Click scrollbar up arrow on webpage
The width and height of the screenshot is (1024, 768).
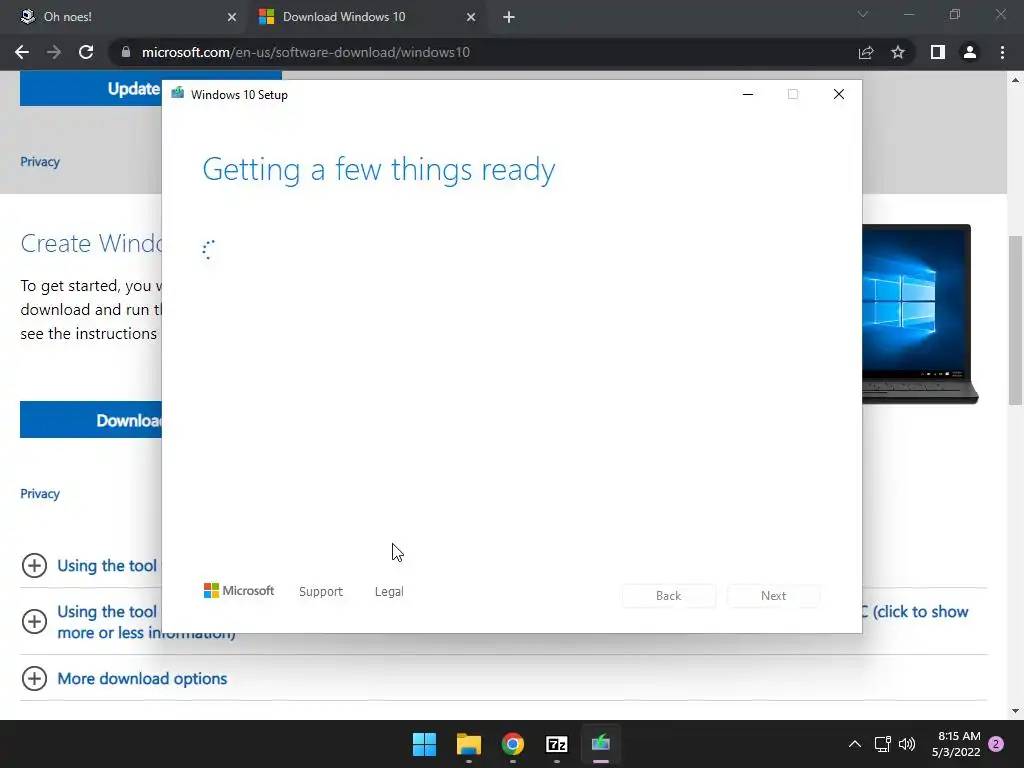1015,80
